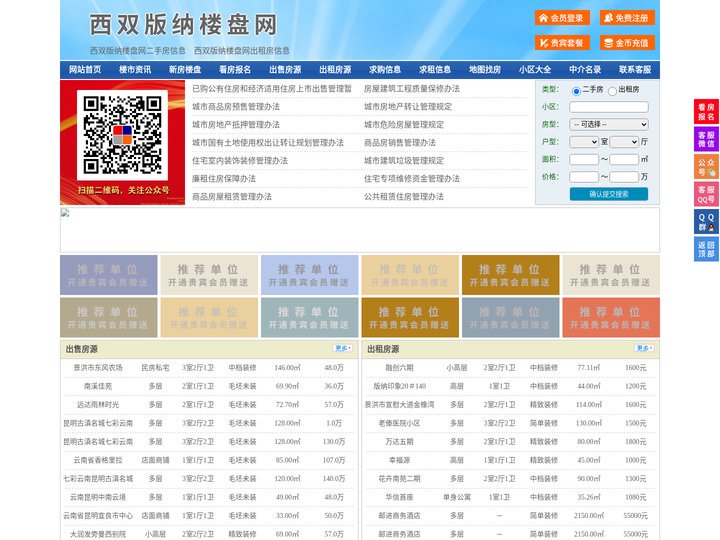Open 小区大全 nav item
720x540 pixels.
coord(535,70)
